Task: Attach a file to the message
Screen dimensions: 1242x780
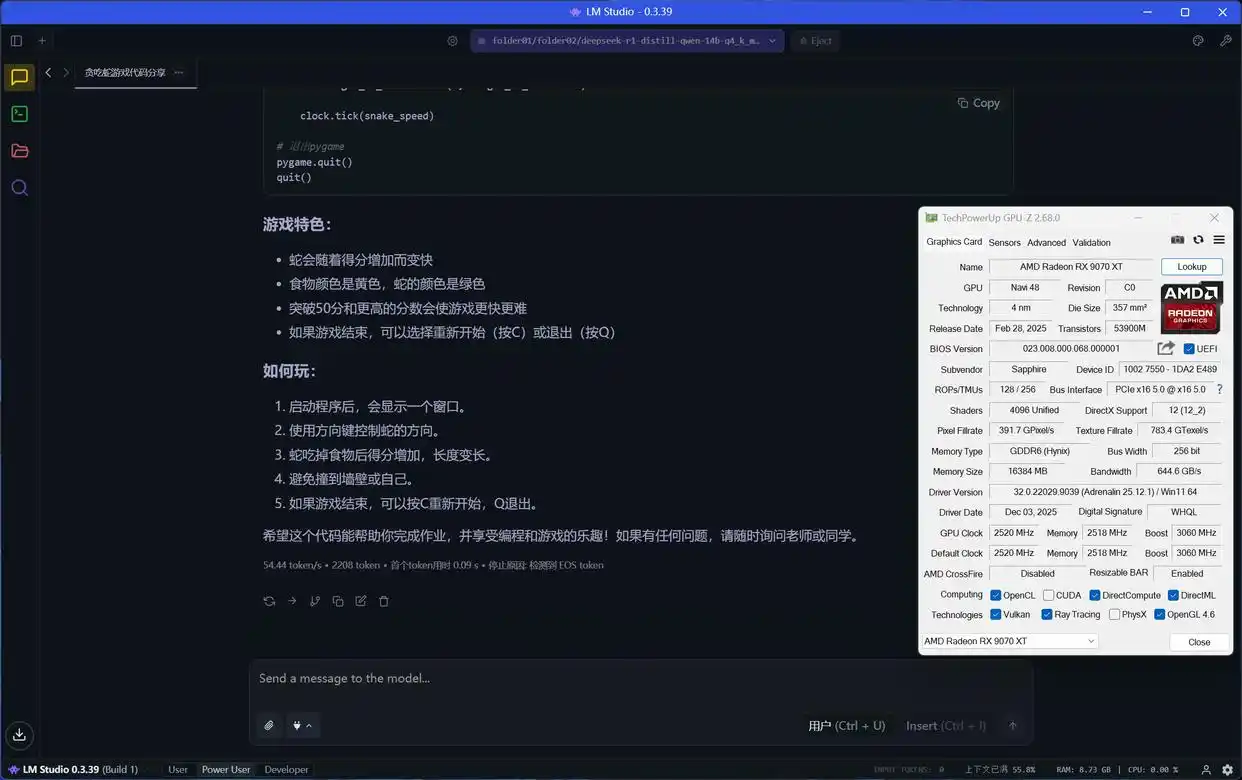Action: [268, 724]
